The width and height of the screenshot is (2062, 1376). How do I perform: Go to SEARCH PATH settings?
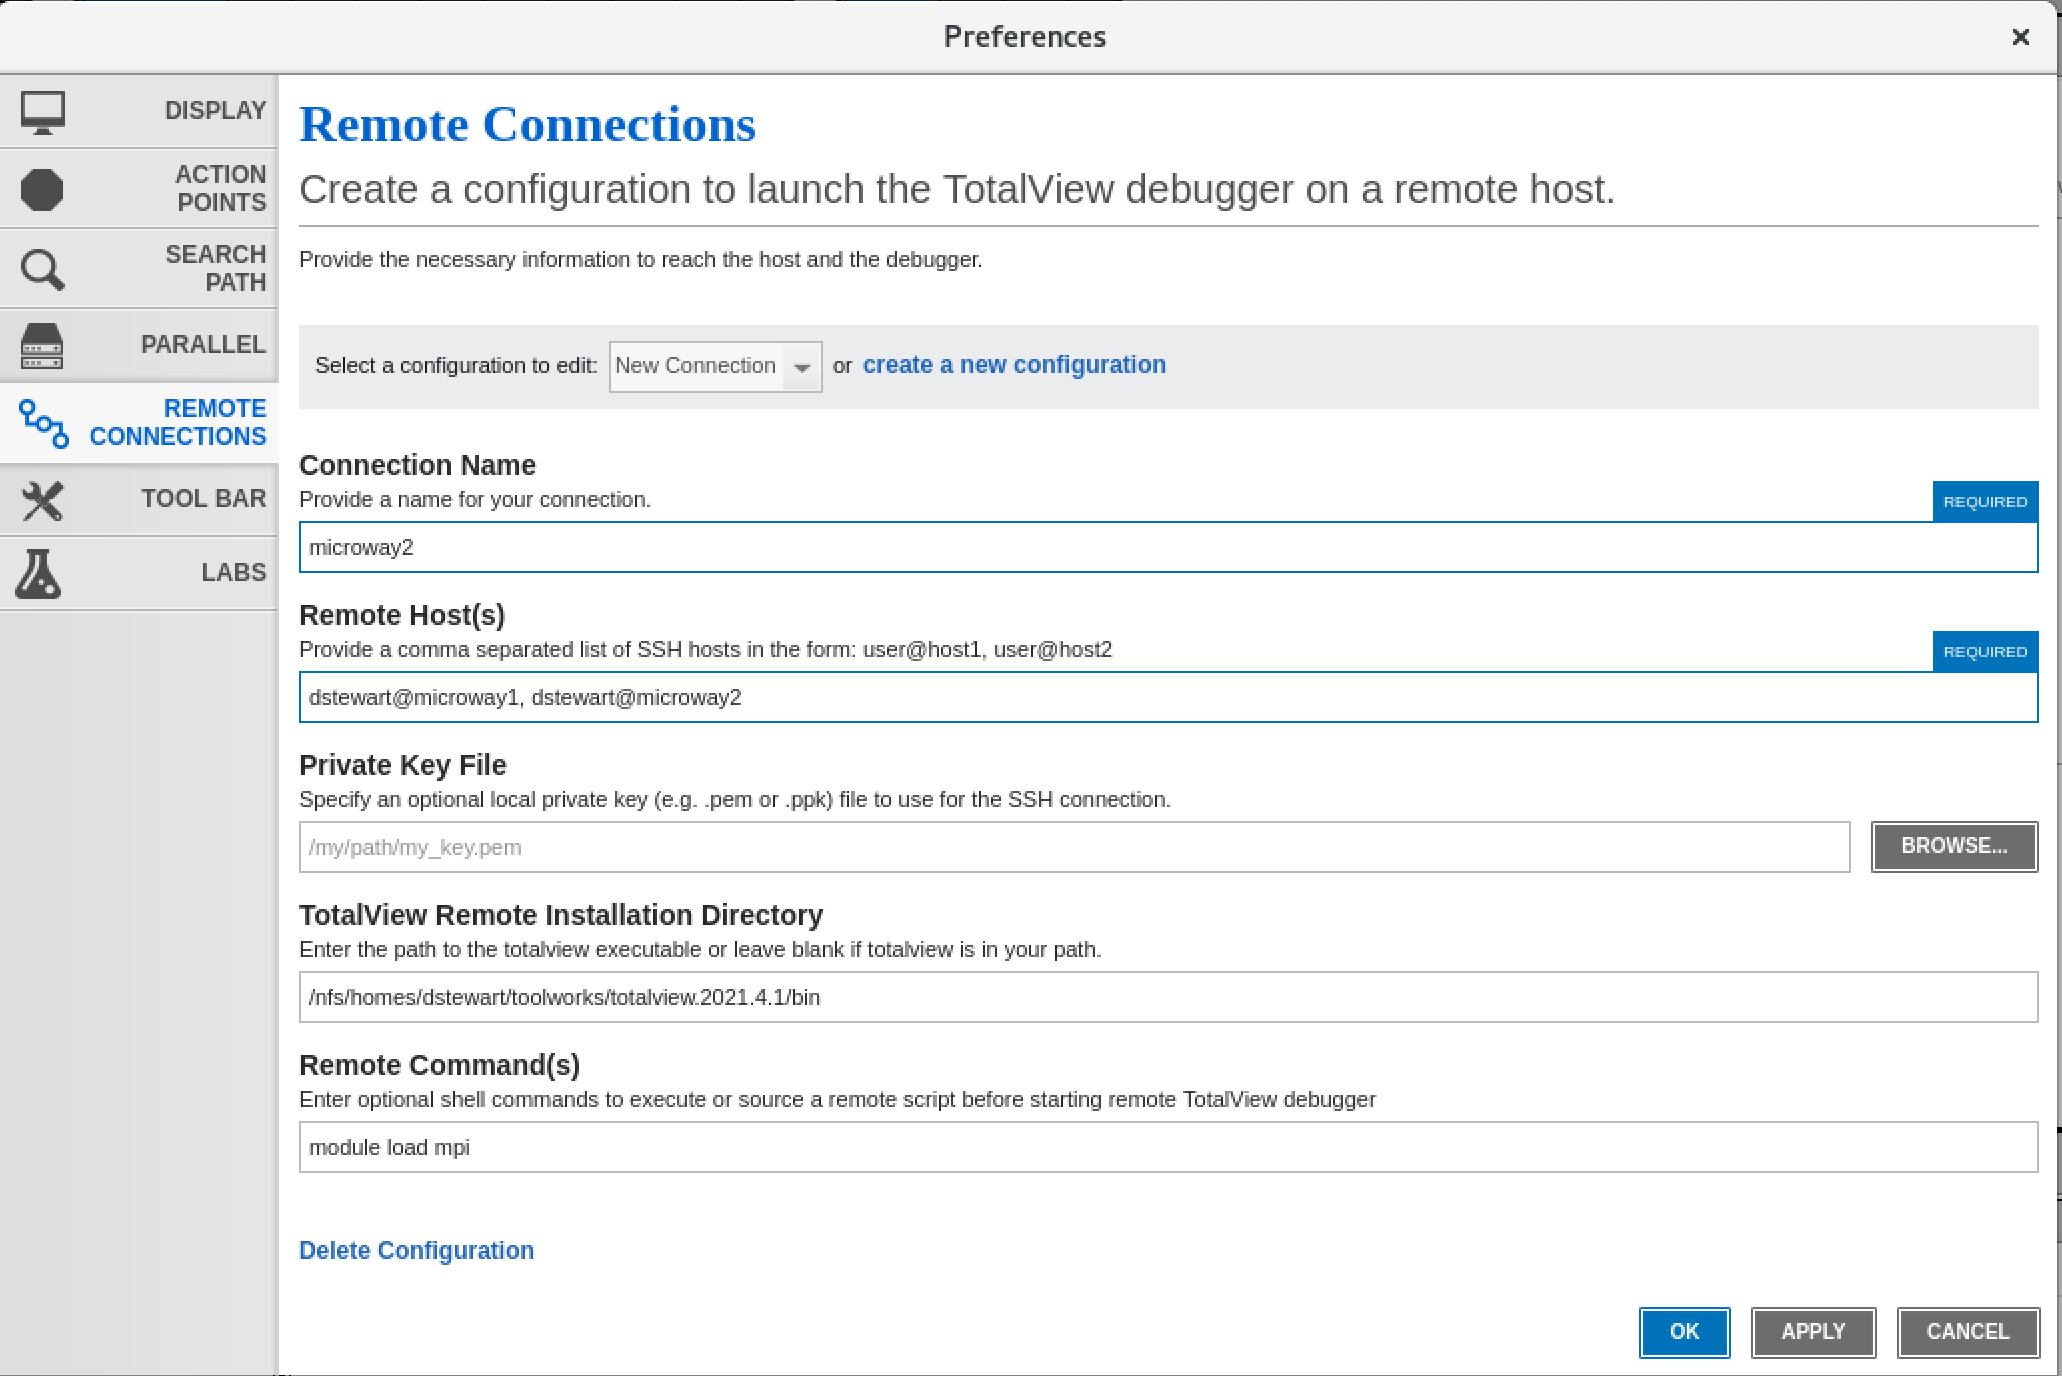(x=139, y=268)
